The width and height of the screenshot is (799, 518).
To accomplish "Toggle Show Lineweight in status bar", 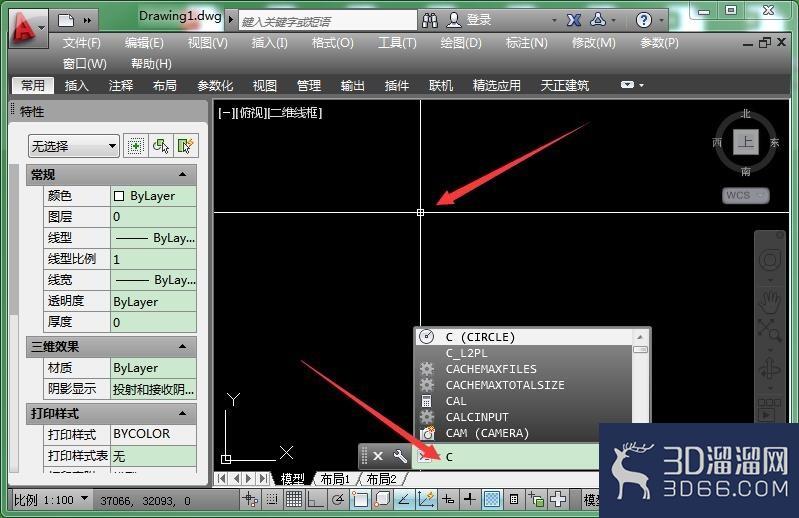I will (470, 500).
